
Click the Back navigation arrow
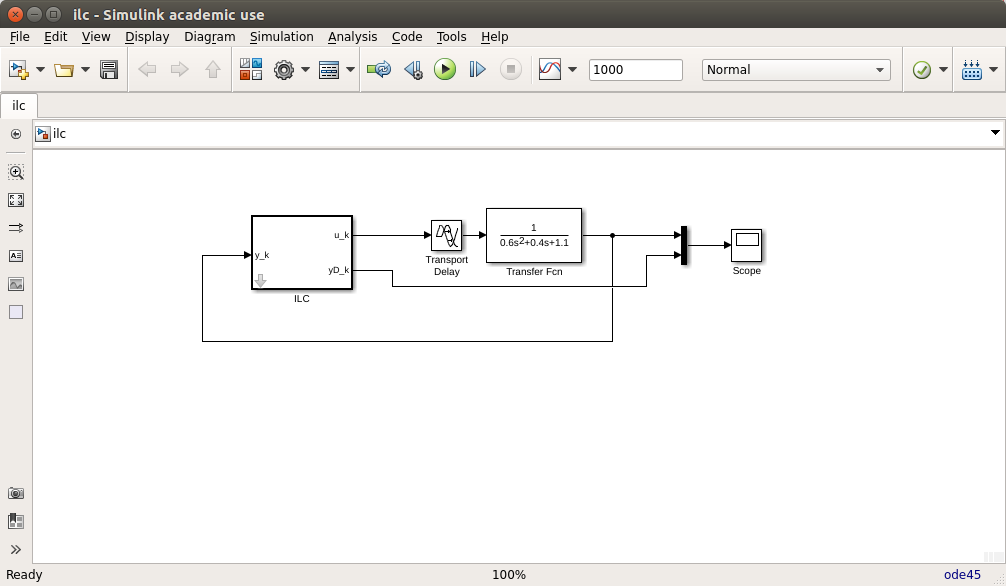tap(147, 69)
